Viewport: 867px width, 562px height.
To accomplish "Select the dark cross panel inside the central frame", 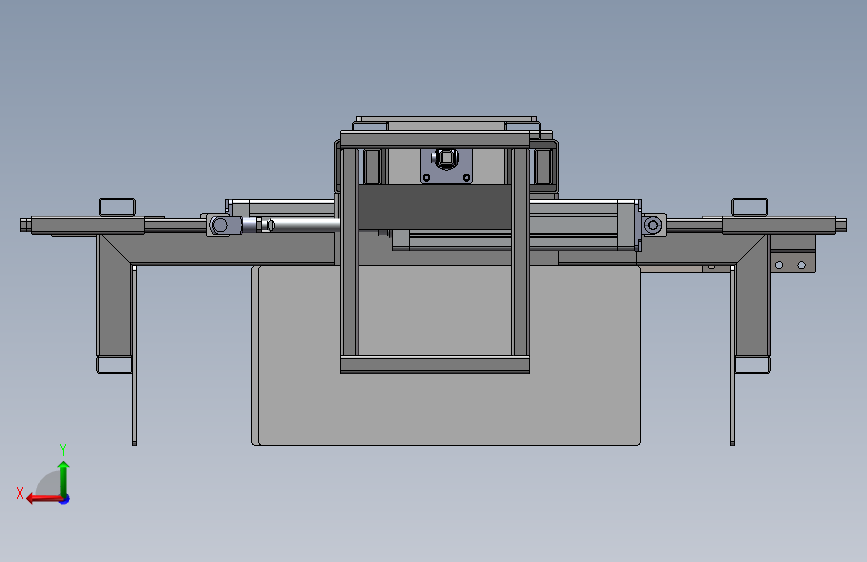I will point(435,207).
